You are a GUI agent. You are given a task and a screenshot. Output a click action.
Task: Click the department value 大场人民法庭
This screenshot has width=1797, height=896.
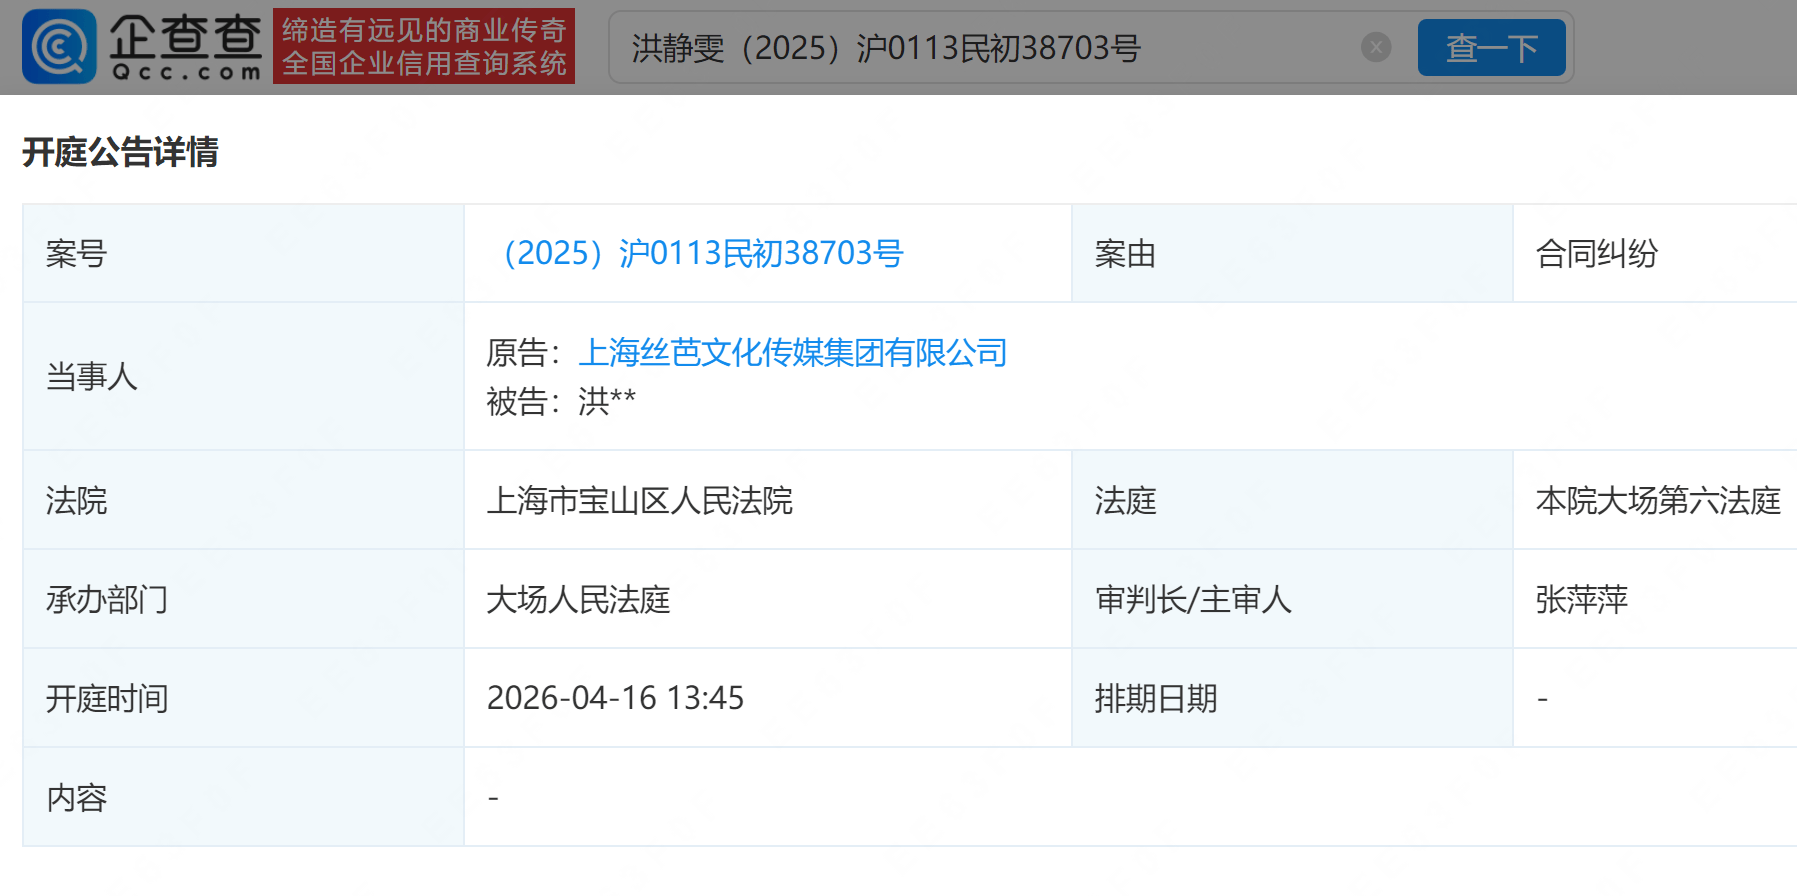click(578, 599)
